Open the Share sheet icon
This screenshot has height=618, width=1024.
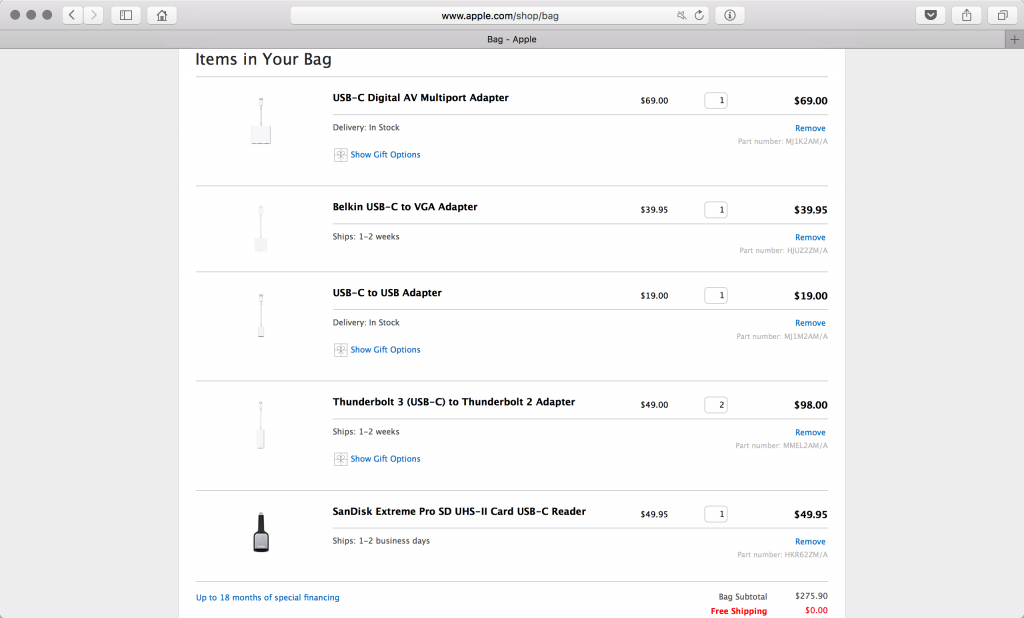point(966,15)
